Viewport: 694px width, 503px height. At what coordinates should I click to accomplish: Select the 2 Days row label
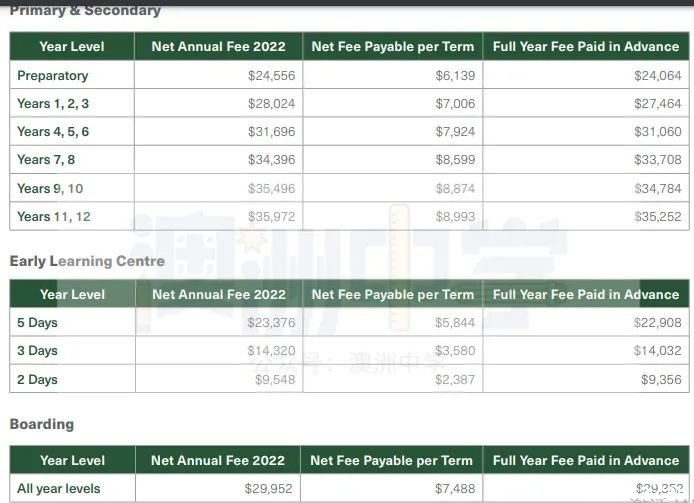pos(37,379)
